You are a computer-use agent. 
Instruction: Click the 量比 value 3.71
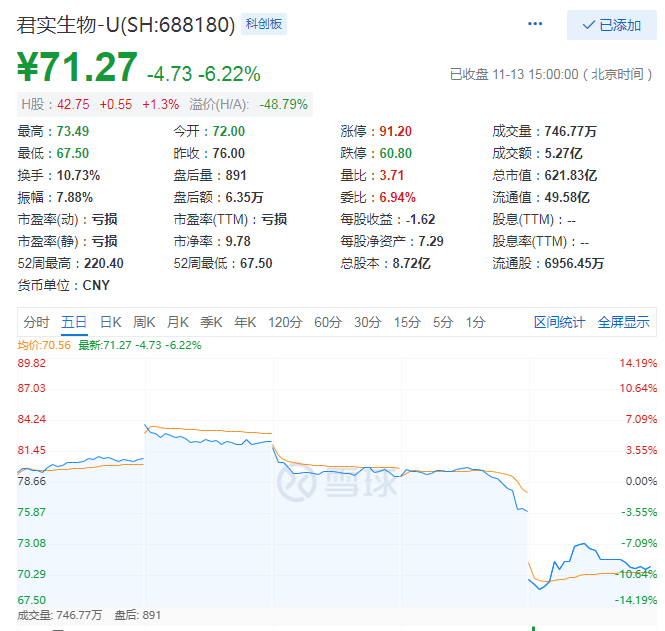click(391, 176)
